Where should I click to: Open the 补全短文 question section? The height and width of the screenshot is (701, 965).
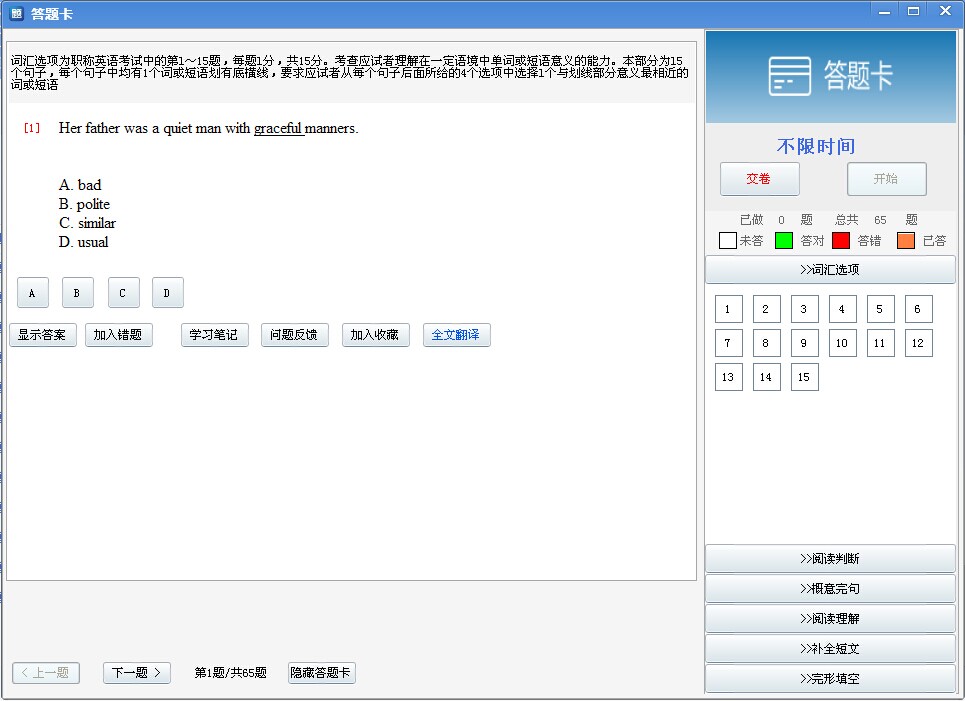pyautogui.click(x=830, y=649)
